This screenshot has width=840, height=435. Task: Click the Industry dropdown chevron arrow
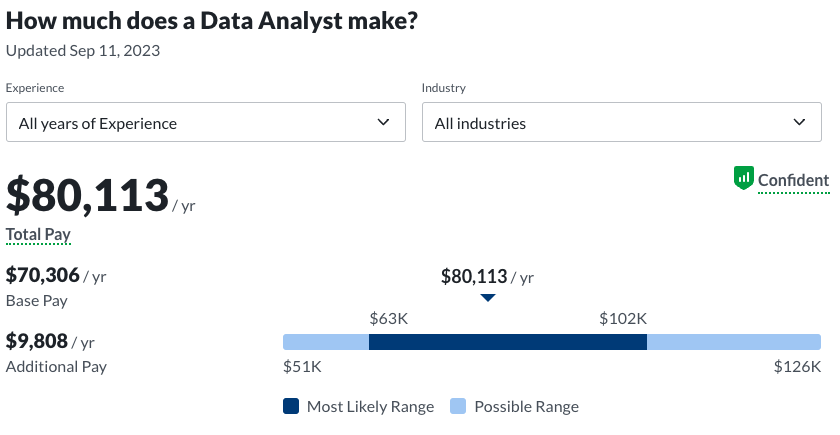(x=799, y=122)
